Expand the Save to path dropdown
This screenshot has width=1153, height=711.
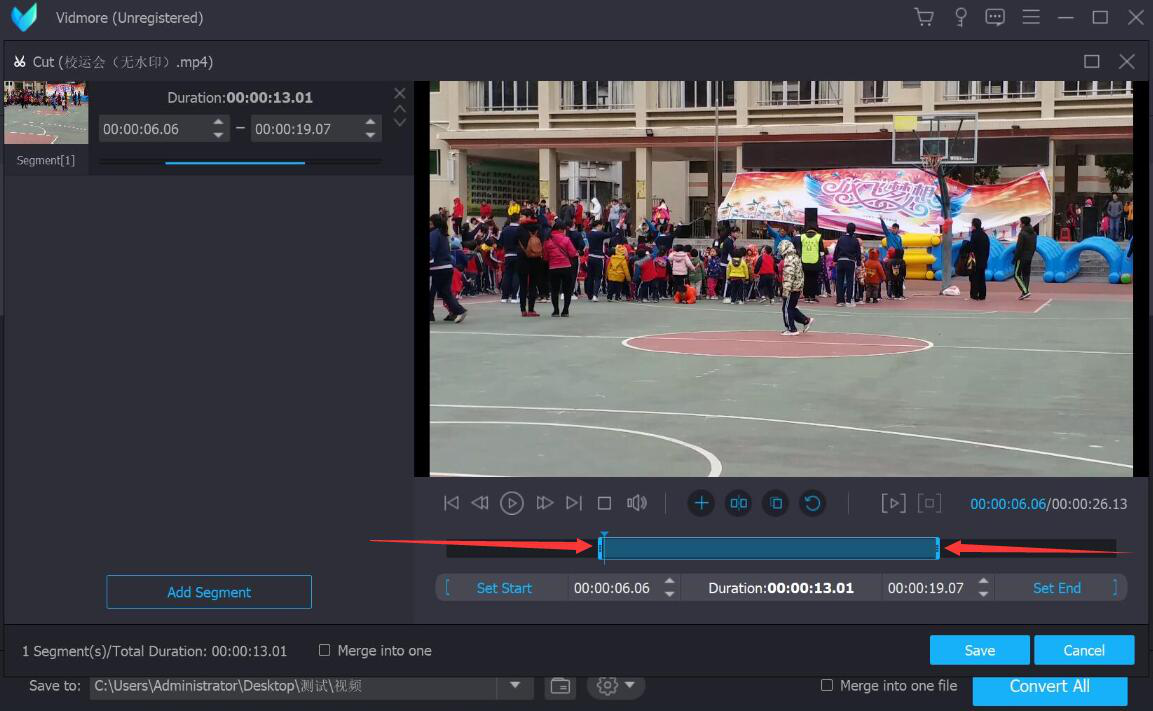tap(515, 685)
